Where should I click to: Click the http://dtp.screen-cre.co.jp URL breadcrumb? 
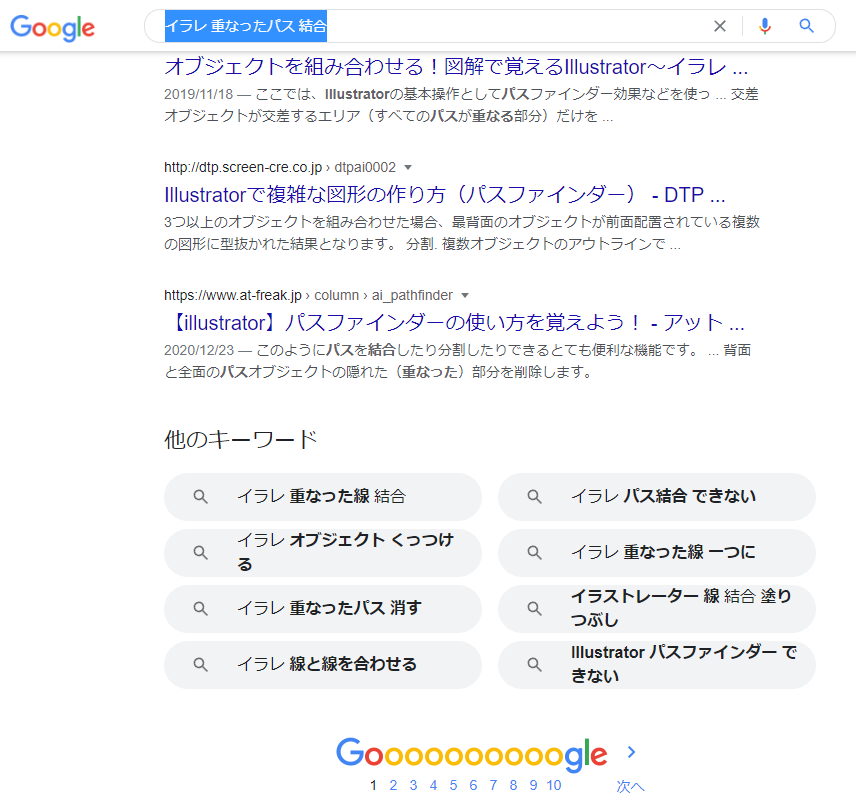[280, 167]
